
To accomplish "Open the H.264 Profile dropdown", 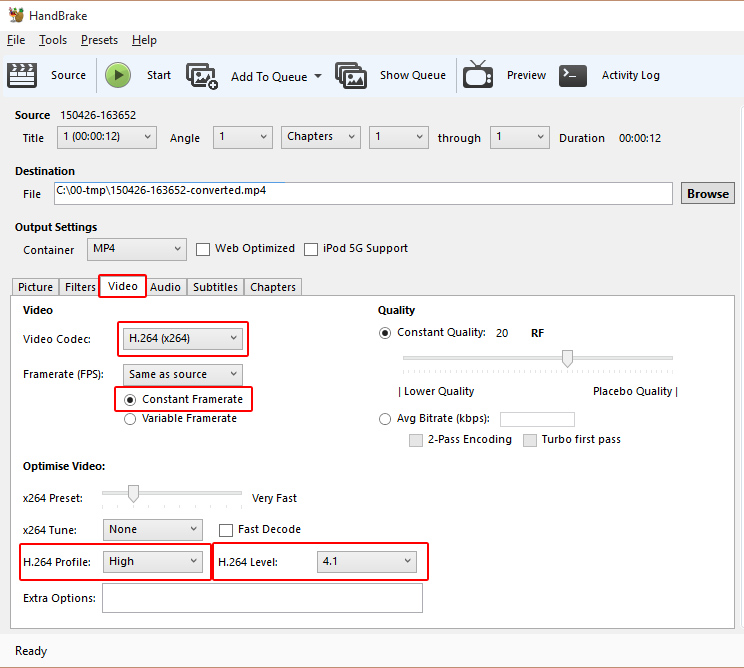I will point(153,562).
